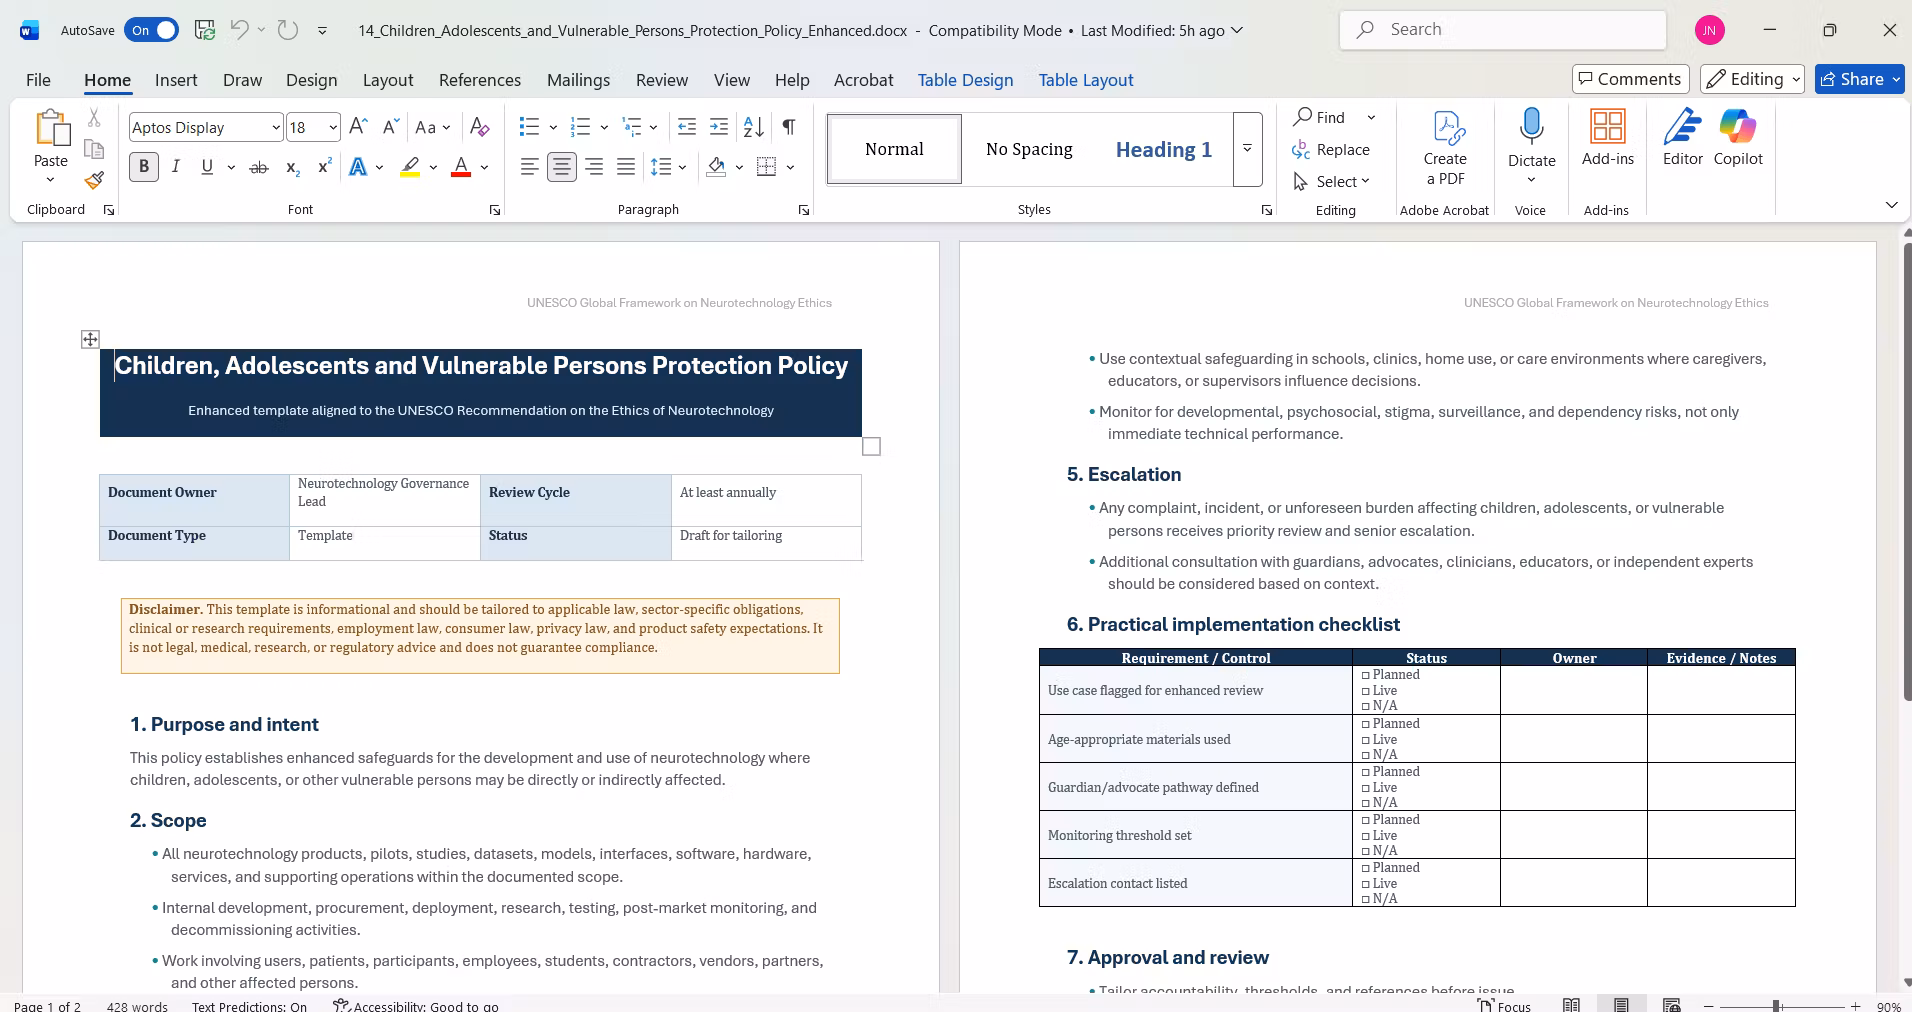Launch Copilot from the ribbon
This screenshot has width=1912, height=1012.
[x=1738, y=137]
